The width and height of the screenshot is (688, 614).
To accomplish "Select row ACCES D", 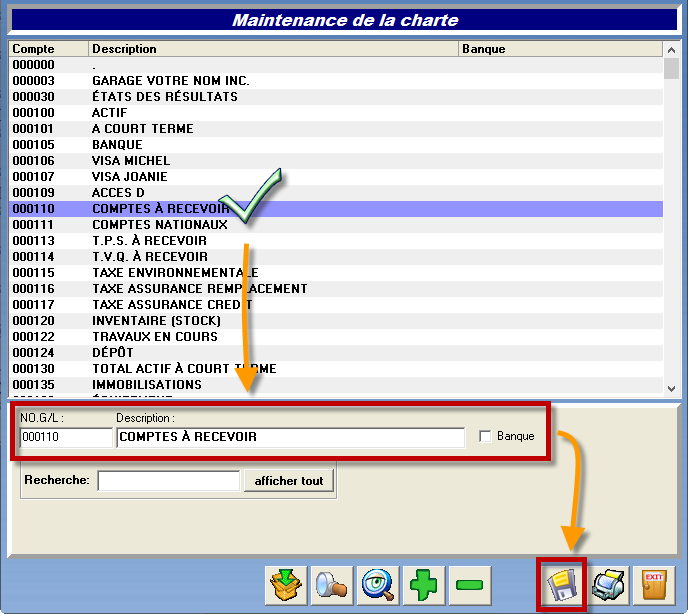I will pyautogui.click(x=336, y=193).
